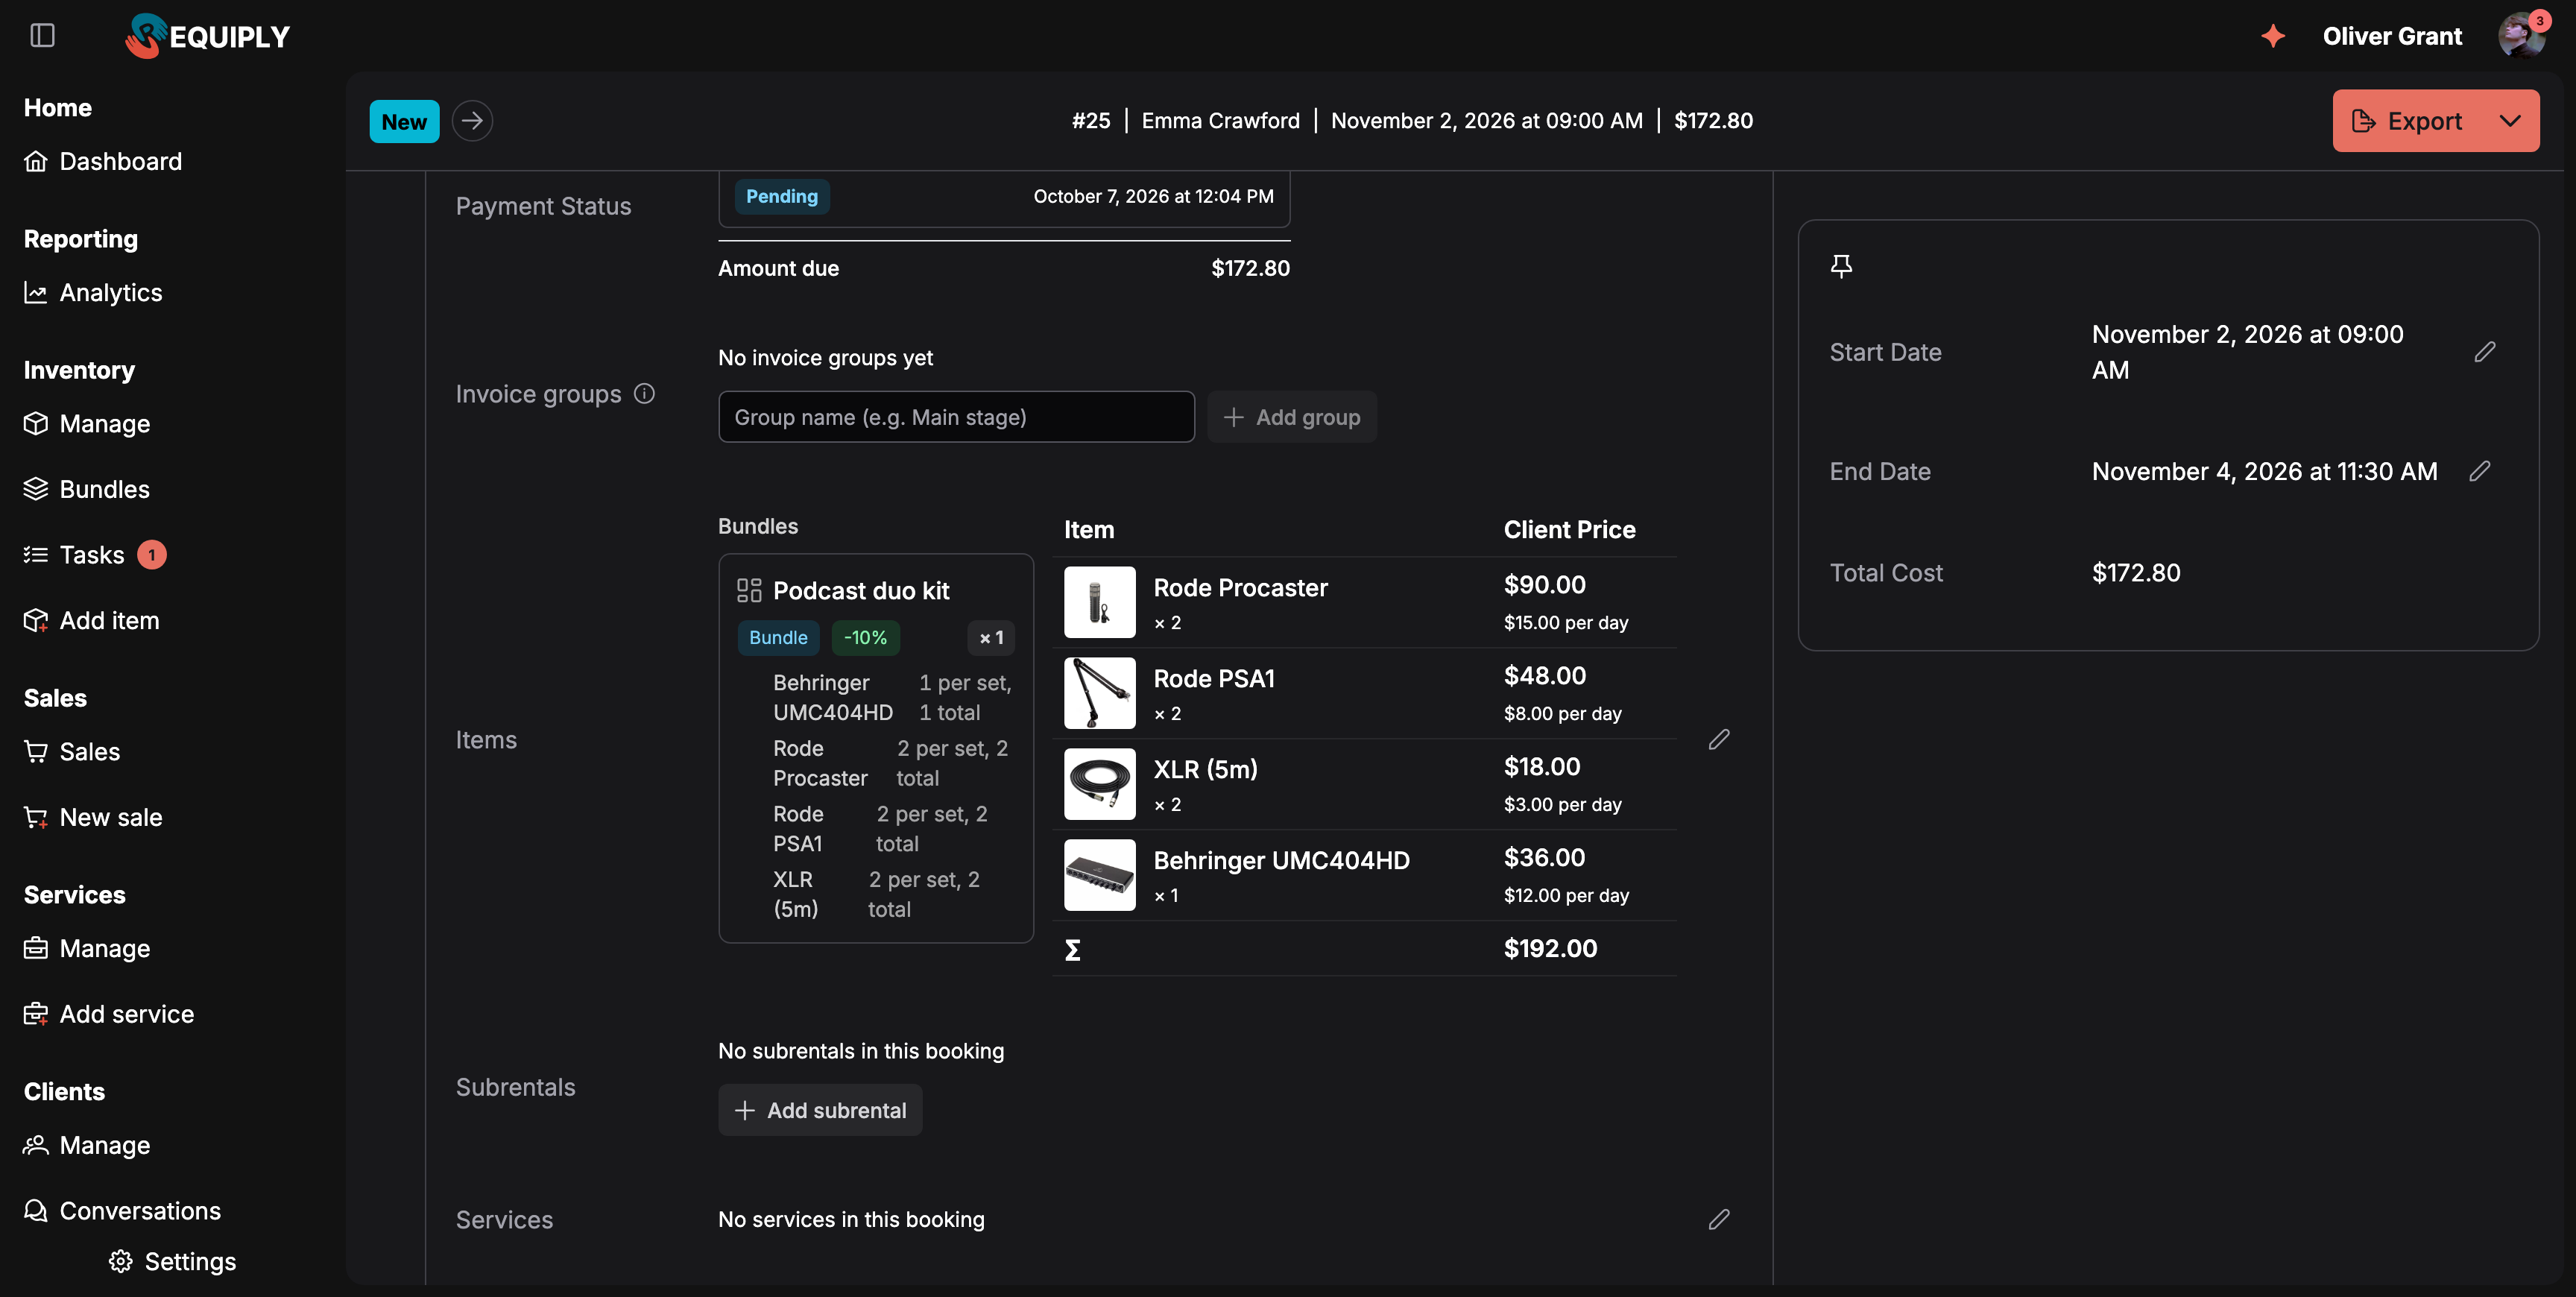
Task: Show the Invoice groups info icon
Action: click(645, 393)
